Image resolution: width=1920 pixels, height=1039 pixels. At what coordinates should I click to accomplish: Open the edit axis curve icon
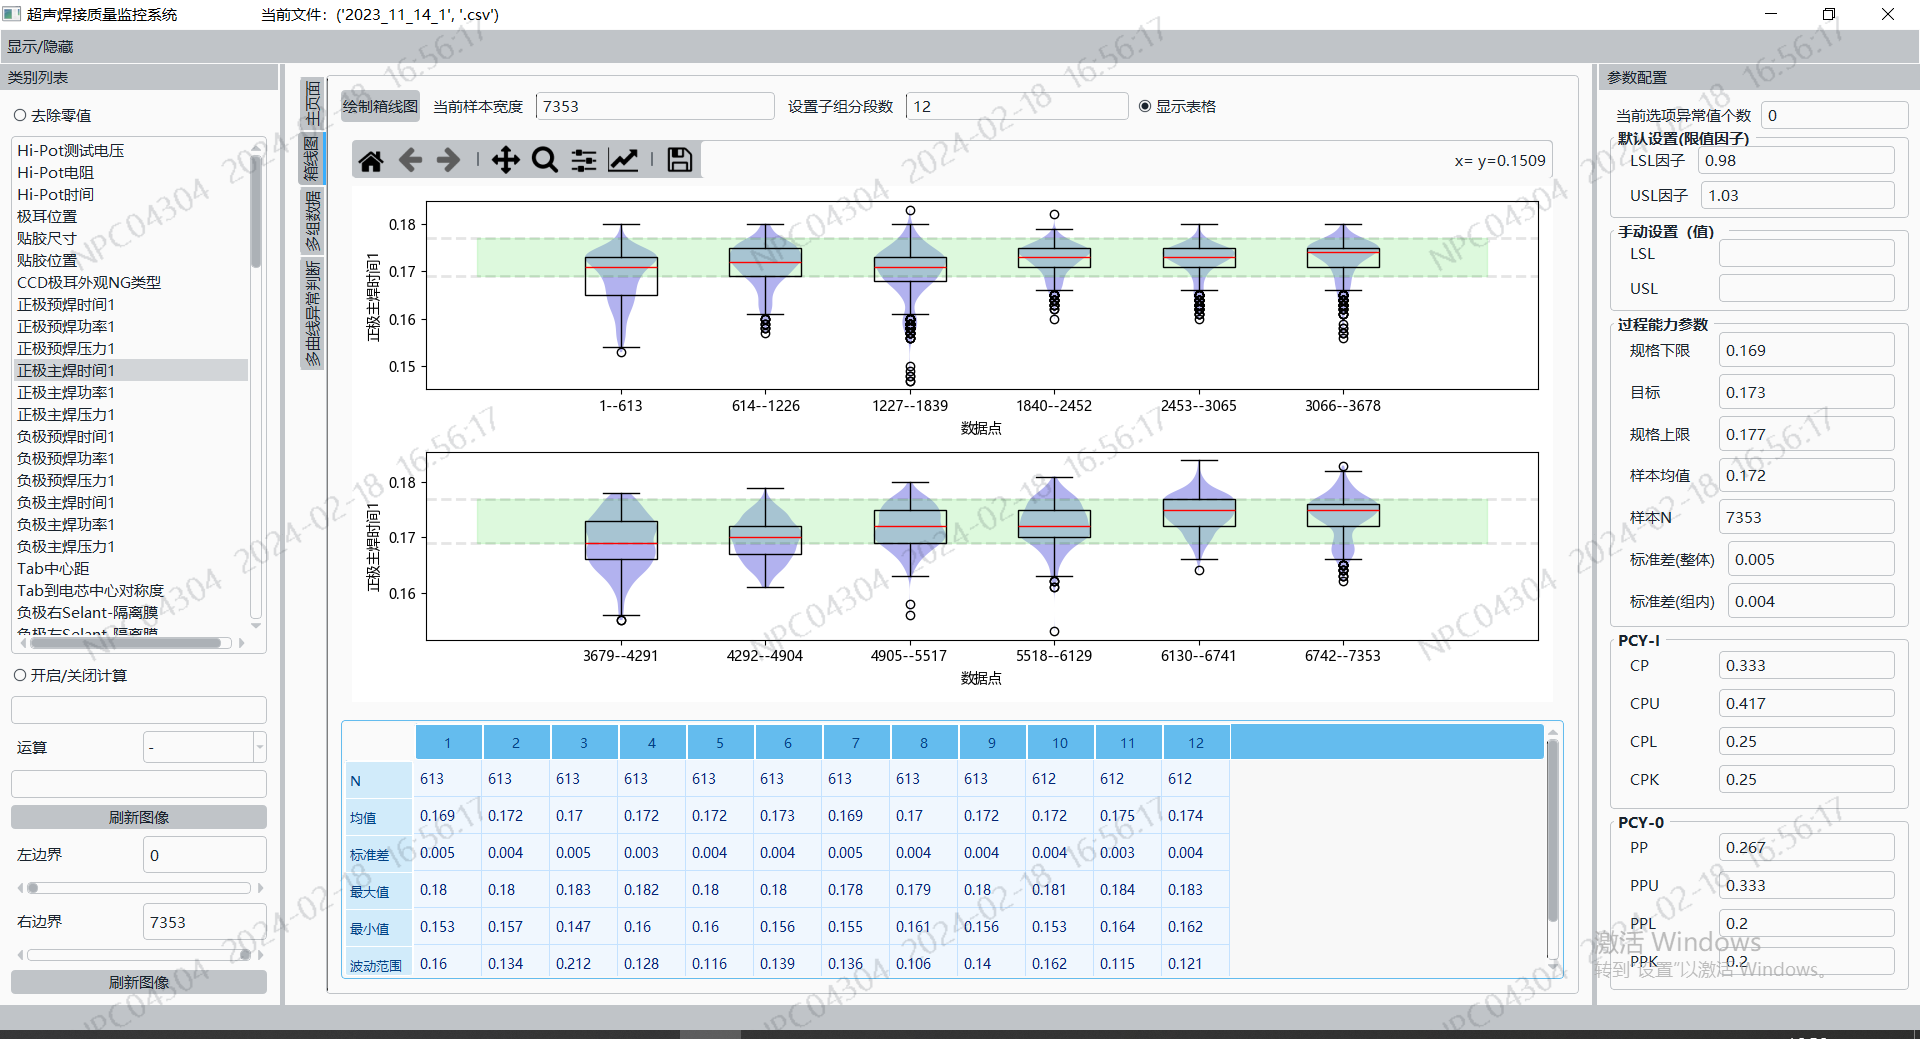[623, 160]
